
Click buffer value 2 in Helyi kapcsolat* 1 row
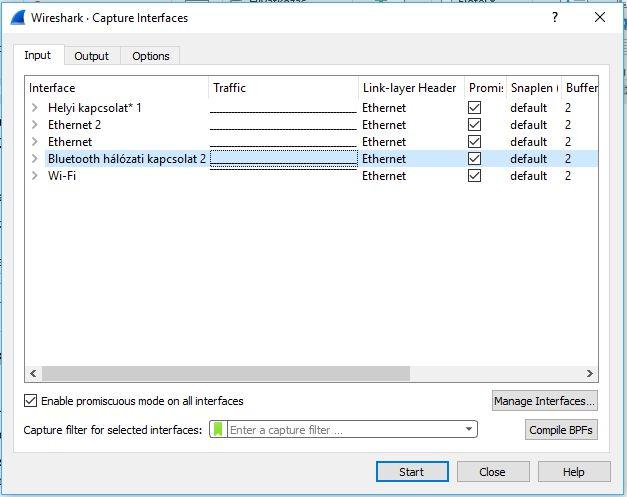568,108
